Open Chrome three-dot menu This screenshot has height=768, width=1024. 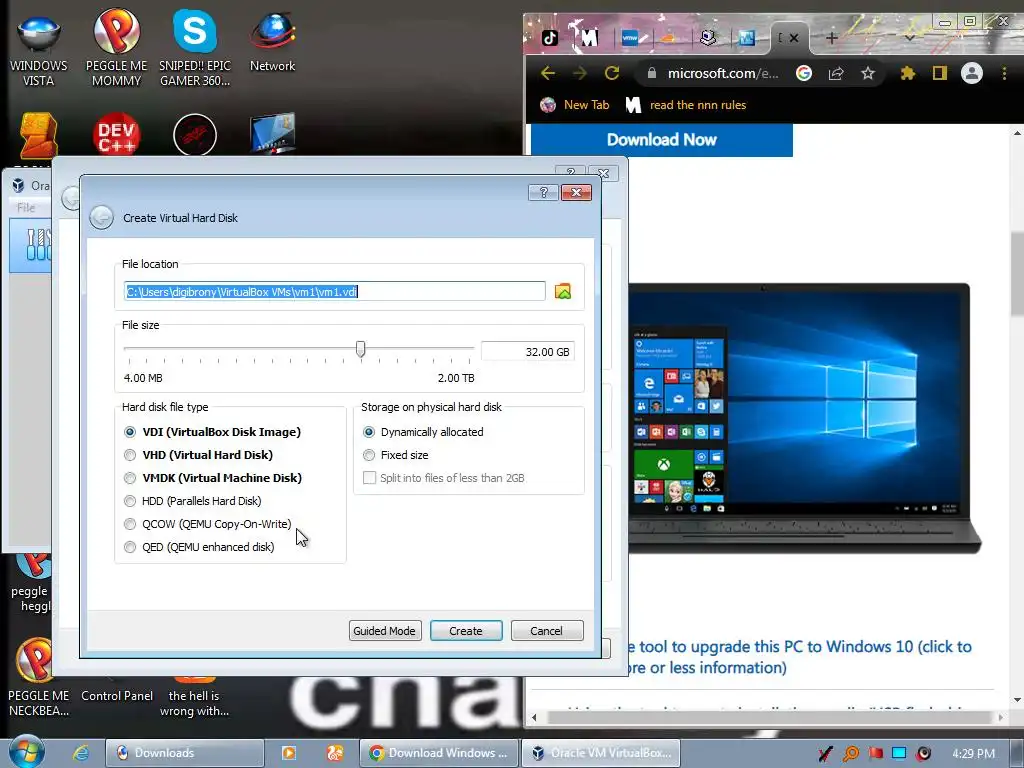point(1004,73)
